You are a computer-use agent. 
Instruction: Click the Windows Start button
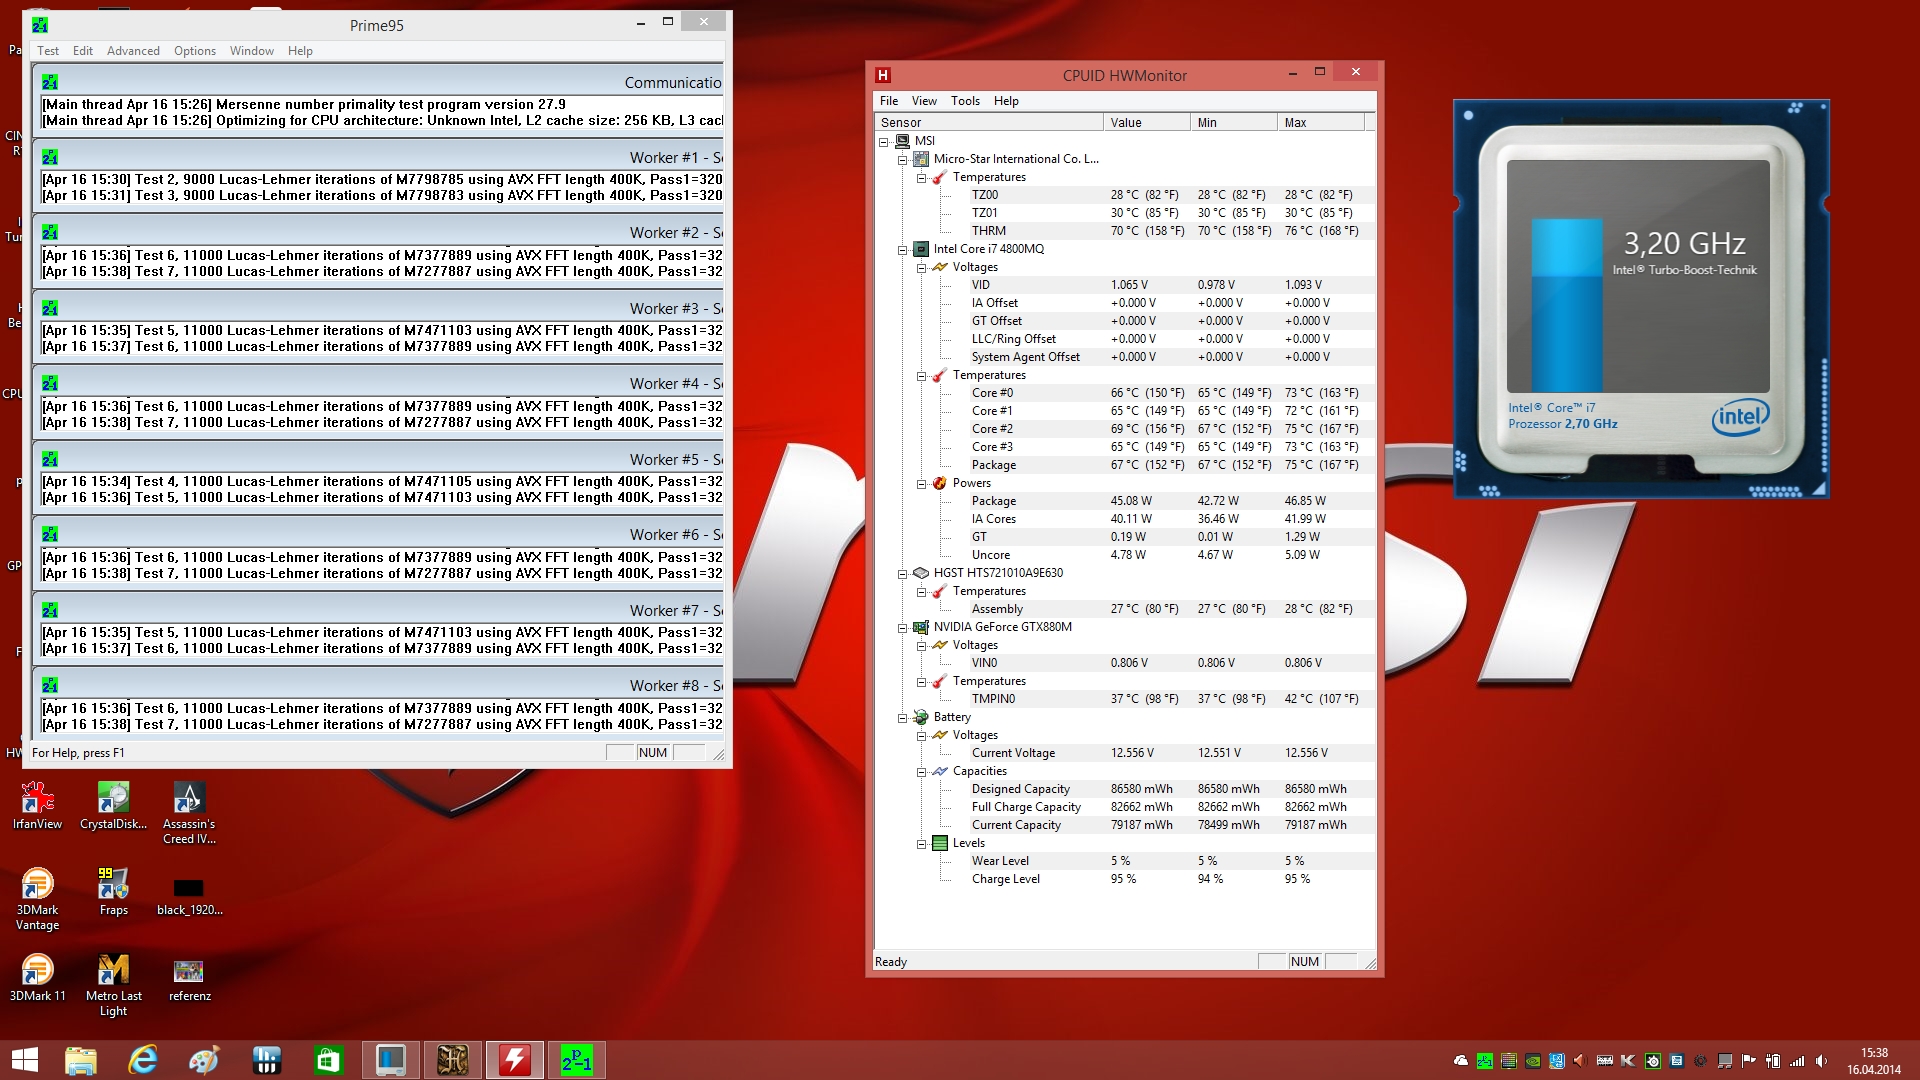point(24,1060)
